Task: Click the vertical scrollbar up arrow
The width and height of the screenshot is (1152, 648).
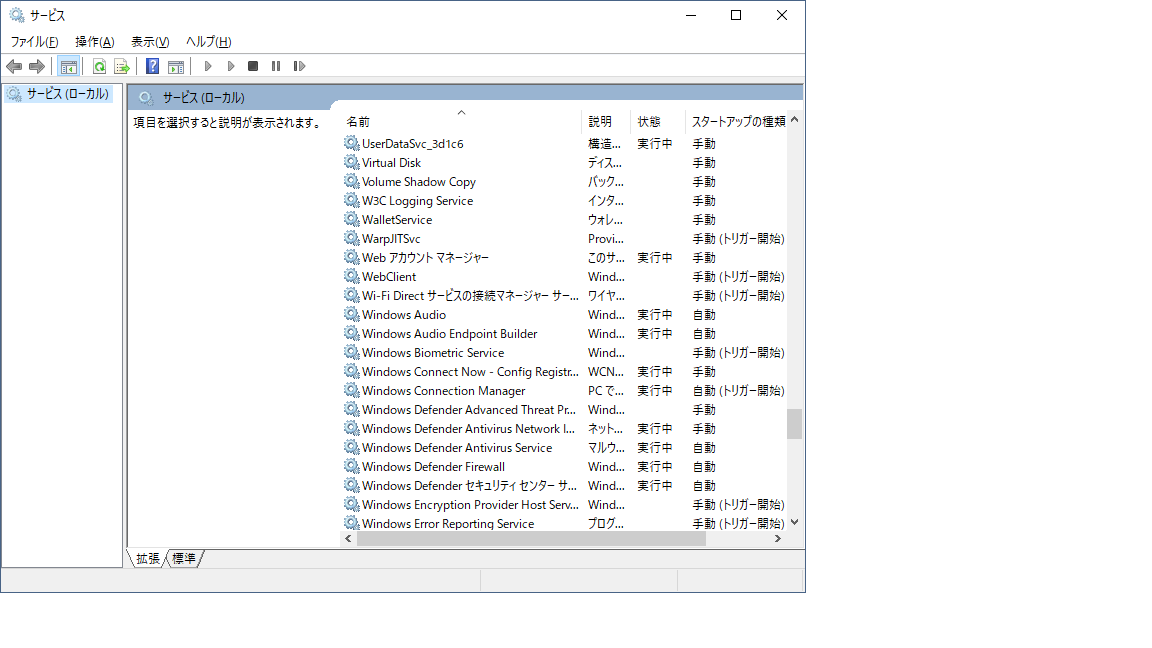Action: tap(794, 120)
